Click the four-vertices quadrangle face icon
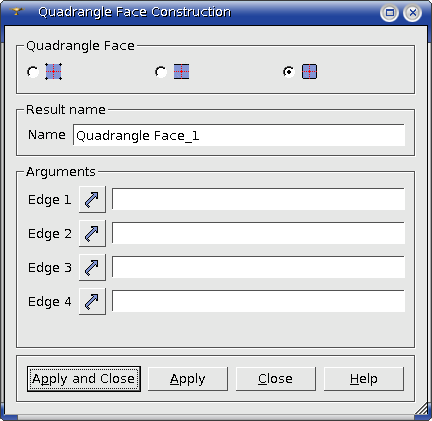Screen dimensions: 432x421 pos(53,72)
